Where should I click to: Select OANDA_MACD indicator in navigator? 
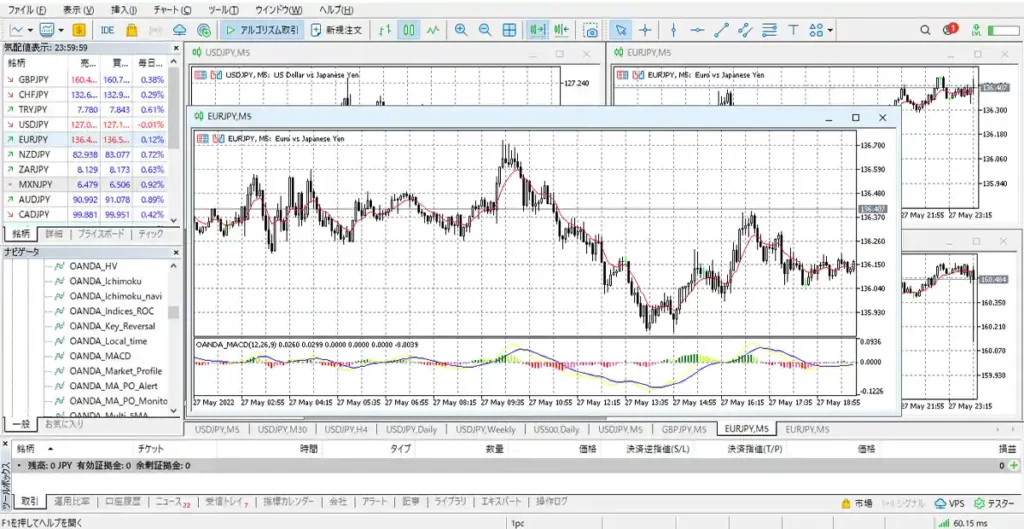[x=100, y=356]
